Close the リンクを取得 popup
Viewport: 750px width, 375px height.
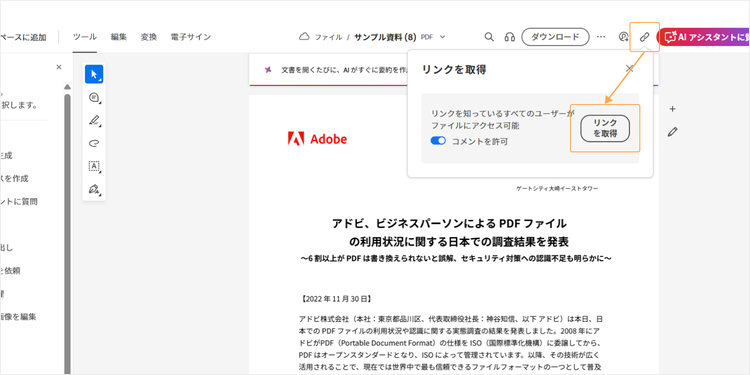[x=629, y=69]
